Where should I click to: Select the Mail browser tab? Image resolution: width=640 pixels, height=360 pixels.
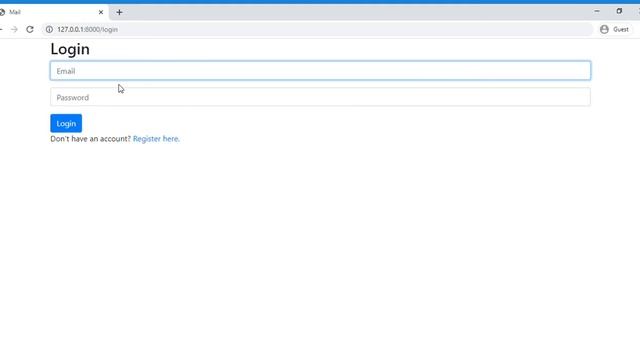pos(53,12)
